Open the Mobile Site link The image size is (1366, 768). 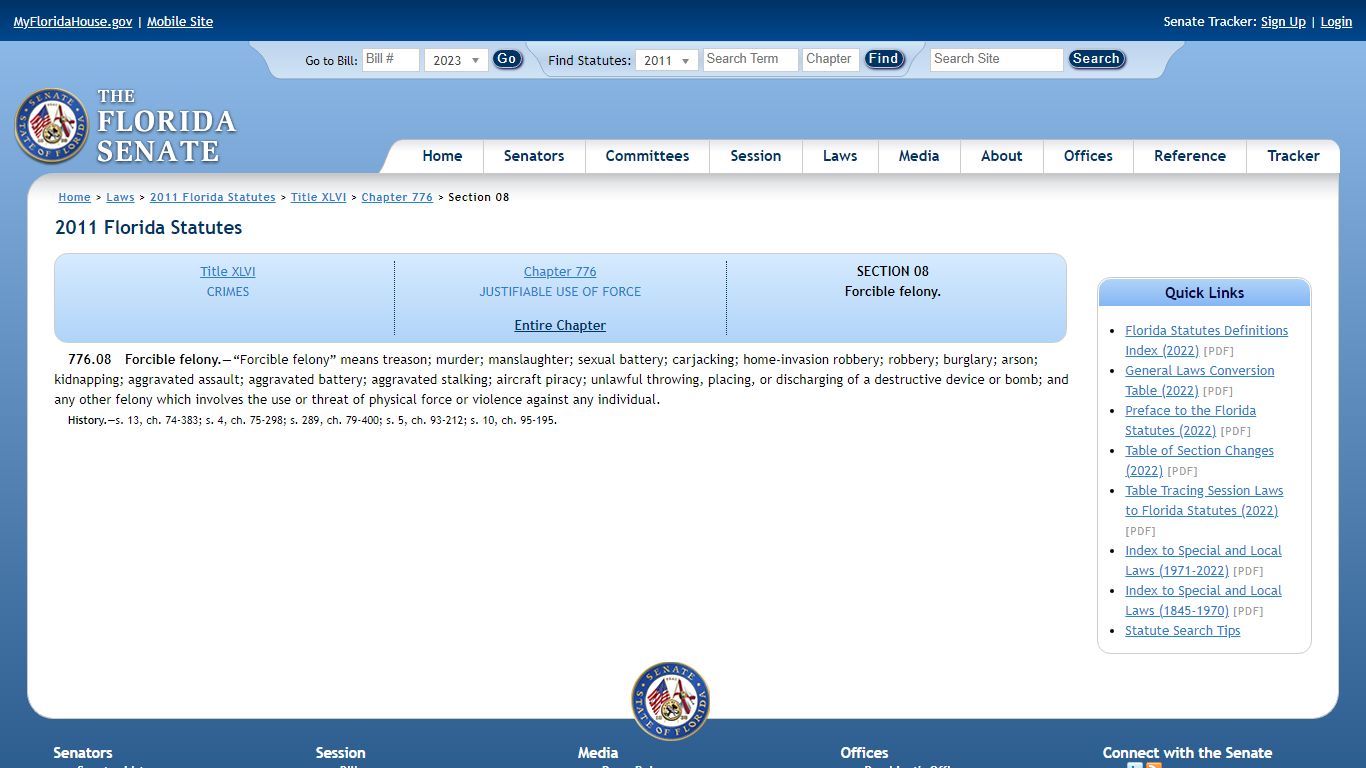pyautogui.click(x=180, y=21)
